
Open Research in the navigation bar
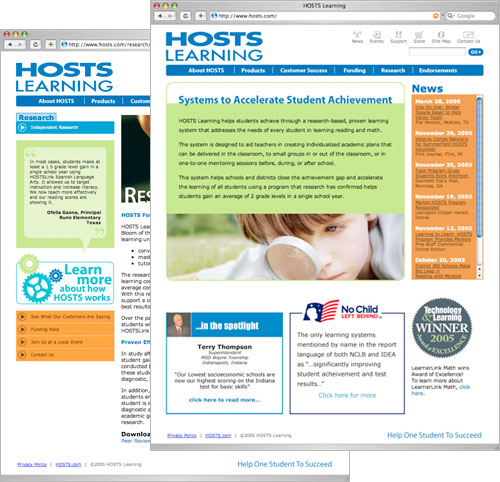point(393,70)
